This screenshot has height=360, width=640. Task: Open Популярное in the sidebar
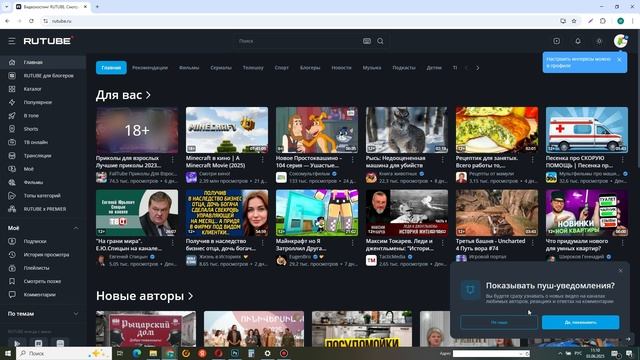pos(43,102)
